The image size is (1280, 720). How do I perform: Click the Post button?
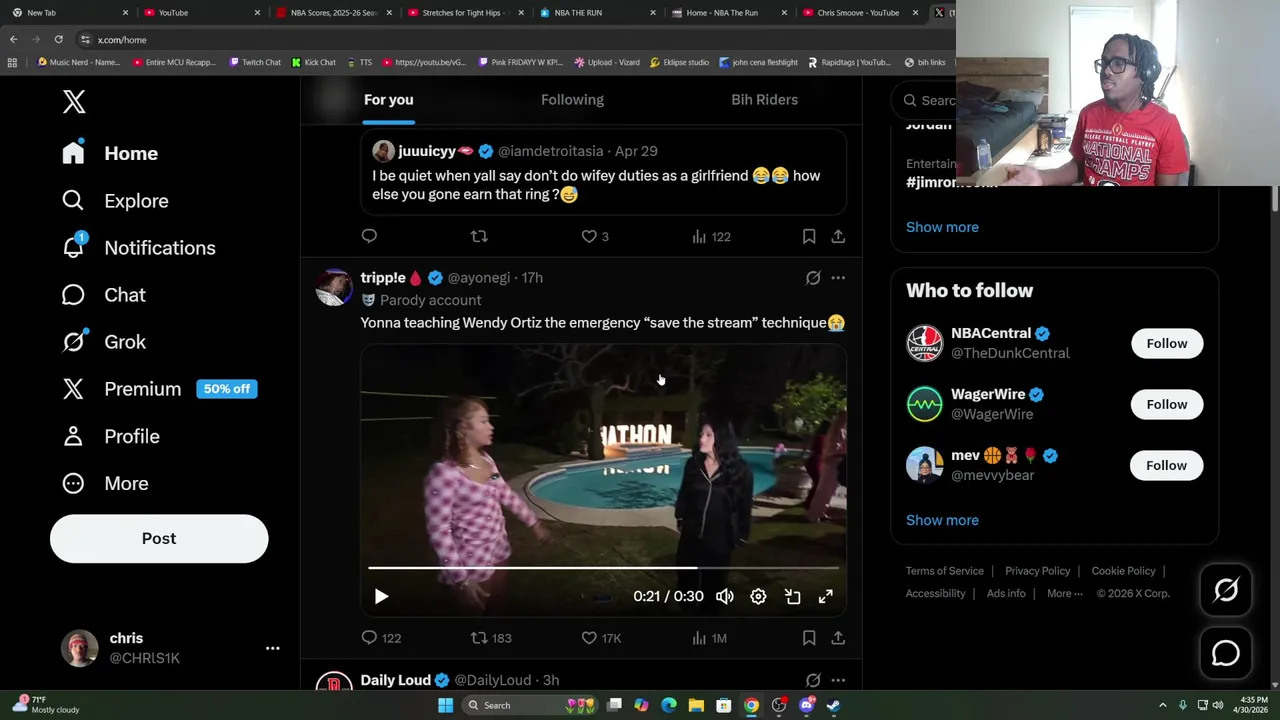point(159,538)
